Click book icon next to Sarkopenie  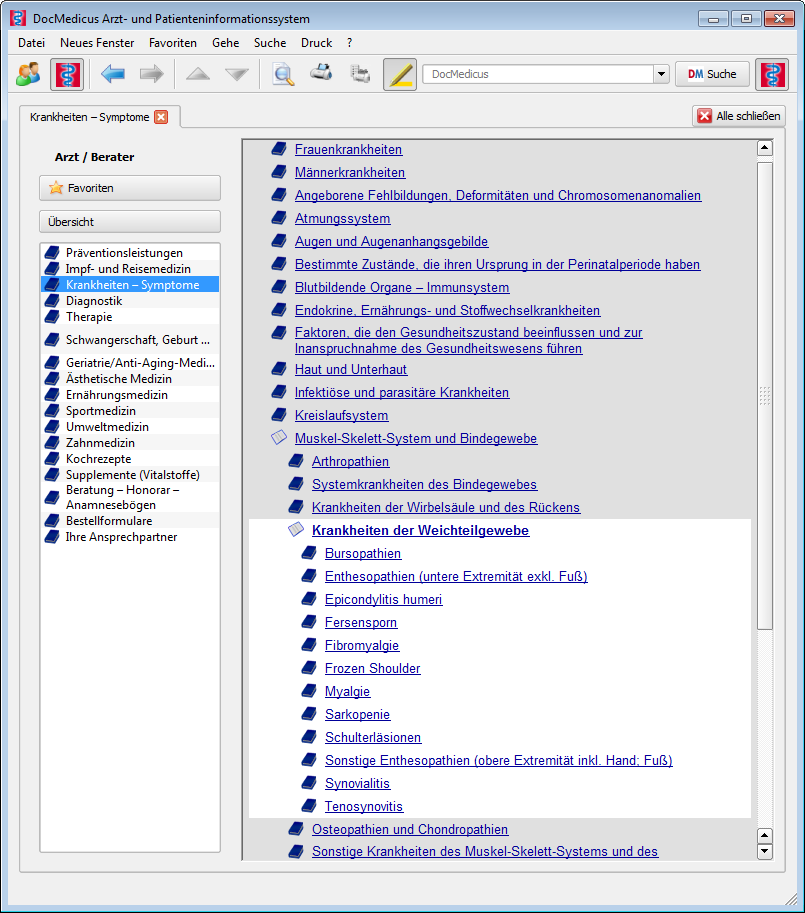(x=309, y=714)
